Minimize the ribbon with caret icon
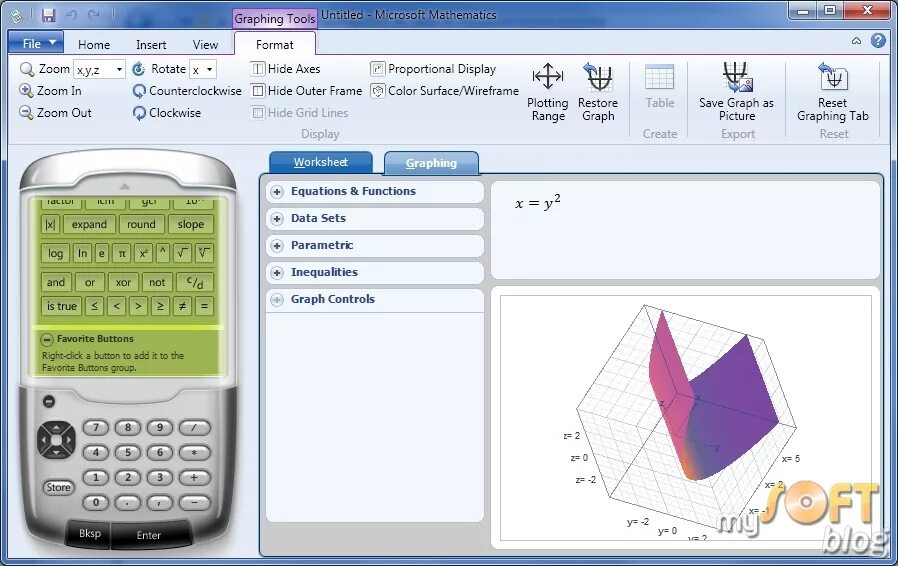Screen dimensions: 898x566 pos(856,41)
